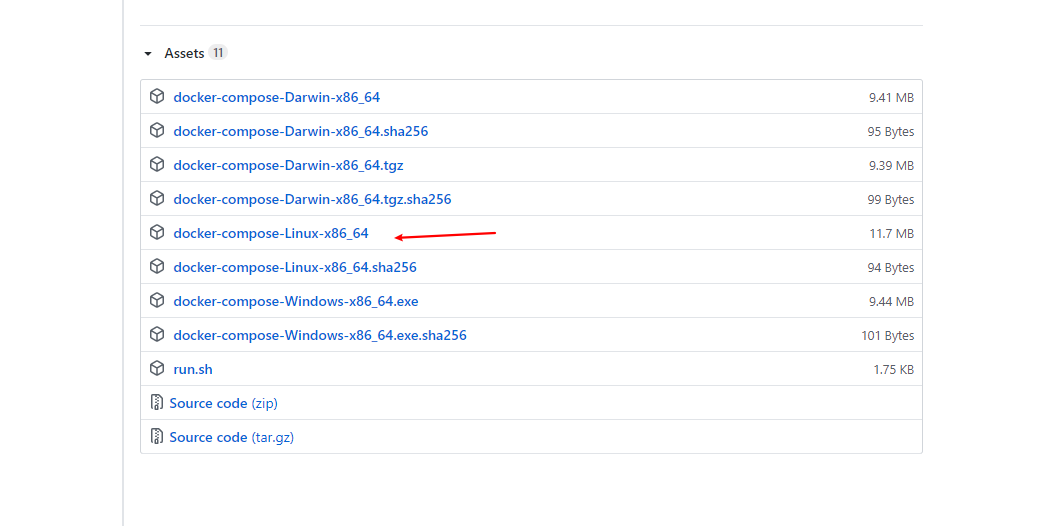Download docker-compose-Darwin-x86_64.tgz archive
The height and width of the screenshot is (526, 1037).
click(x=288, y=165)
